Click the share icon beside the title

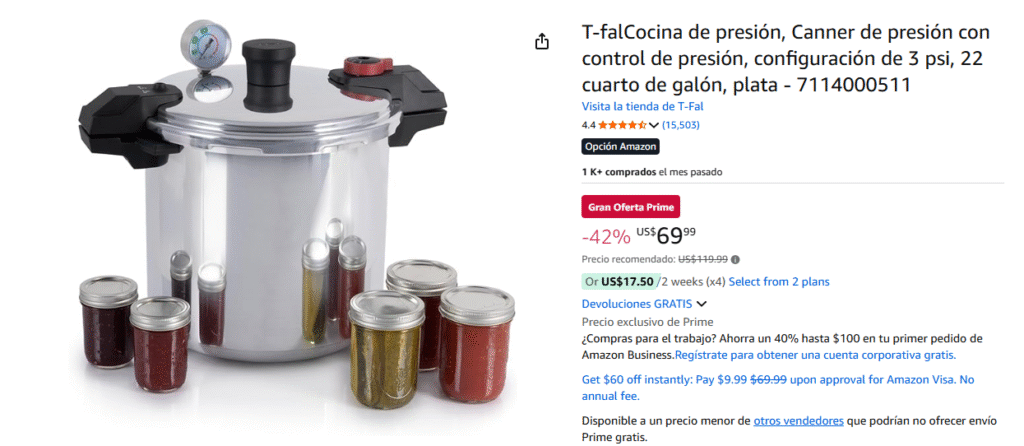click(541, 42)
